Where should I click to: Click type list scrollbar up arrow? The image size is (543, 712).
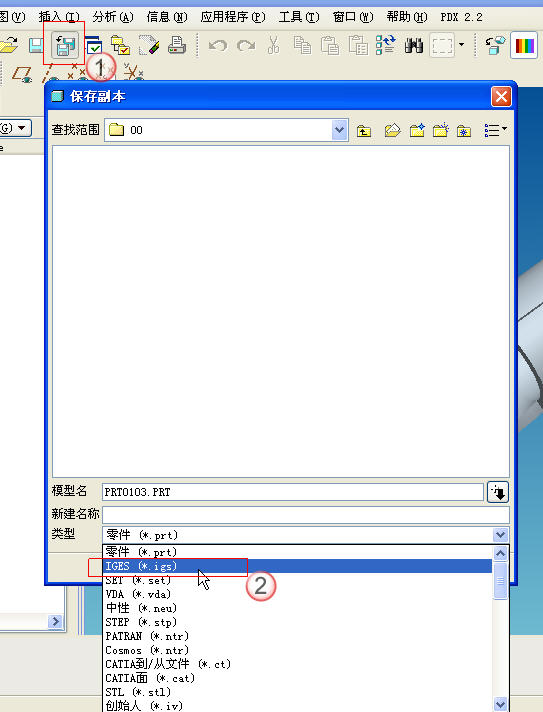click(500, 553)
